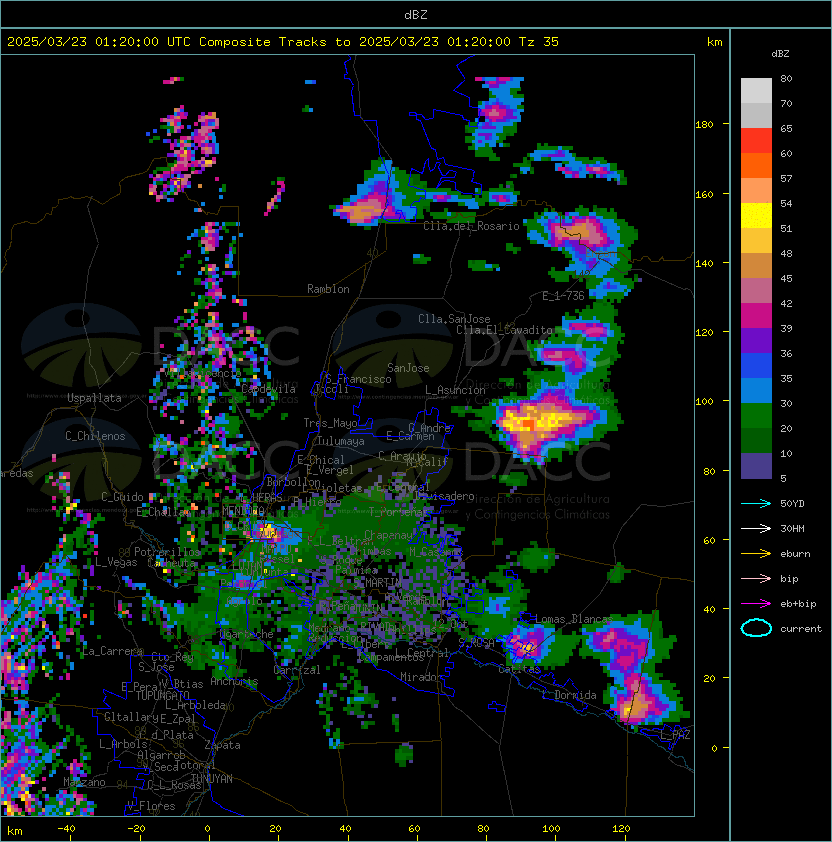832x842 pixels.
Task: Click the E_Chical place label
Action: 321,460
